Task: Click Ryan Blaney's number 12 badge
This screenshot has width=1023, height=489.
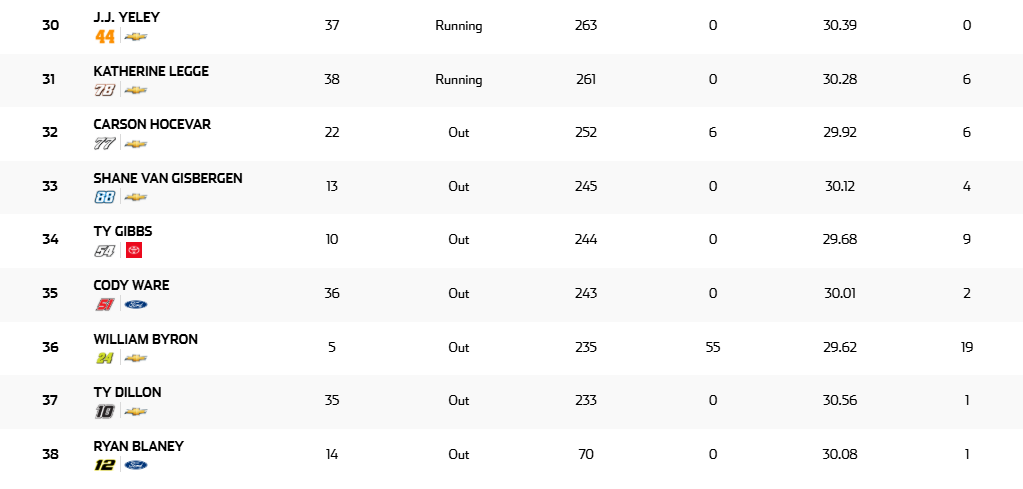Action: [x=105, y=465]
